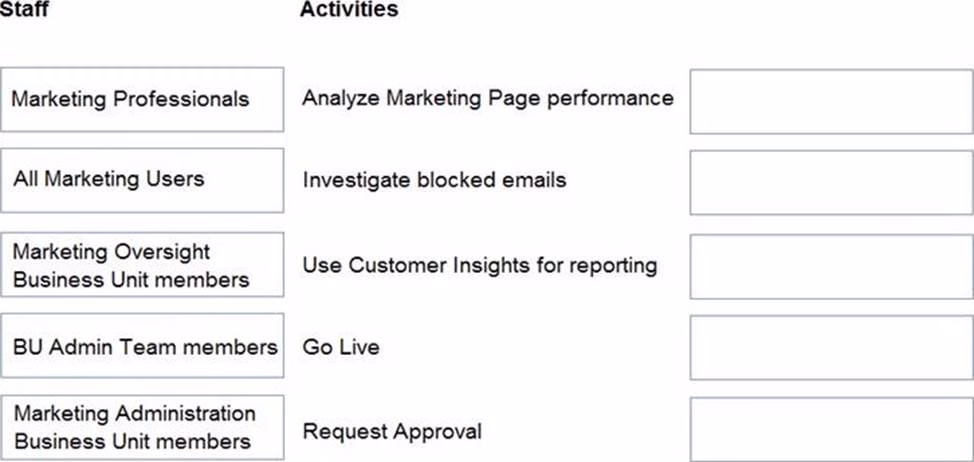Click the Activities column header
The image size is (974, 462).
click(x=348, y=10)
